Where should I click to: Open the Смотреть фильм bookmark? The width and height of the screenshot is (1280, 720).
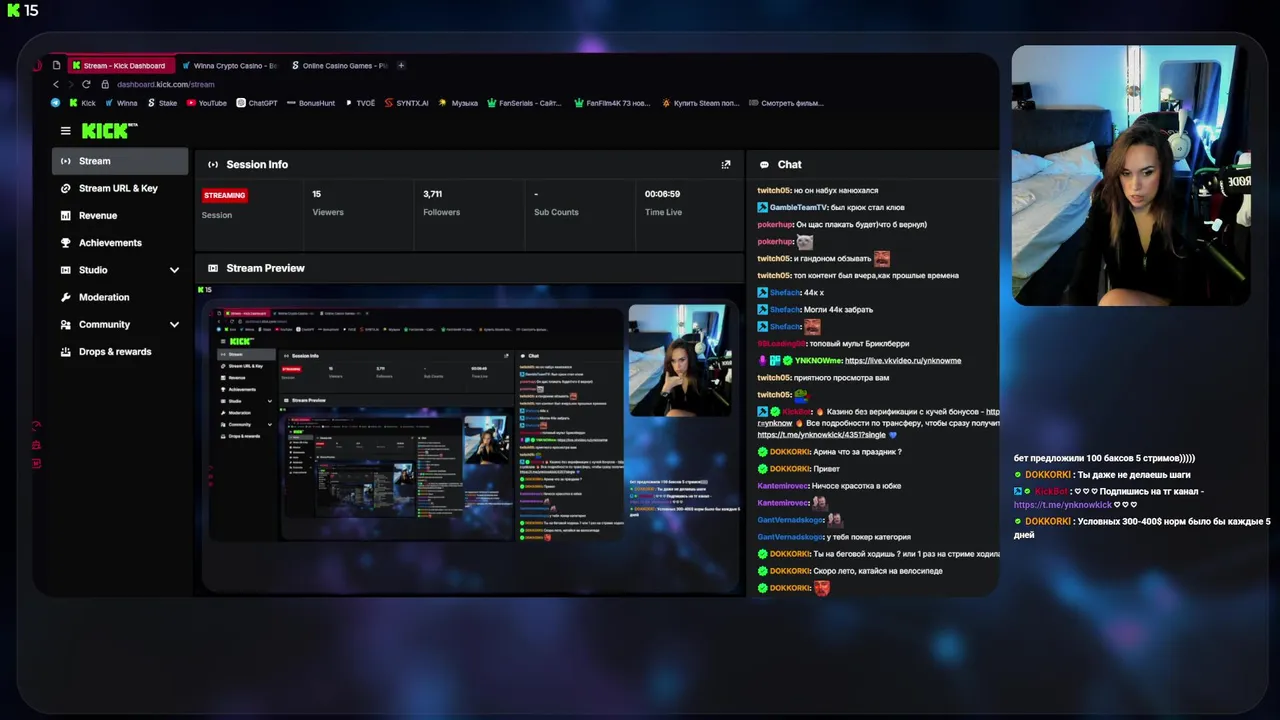(786, 102)
